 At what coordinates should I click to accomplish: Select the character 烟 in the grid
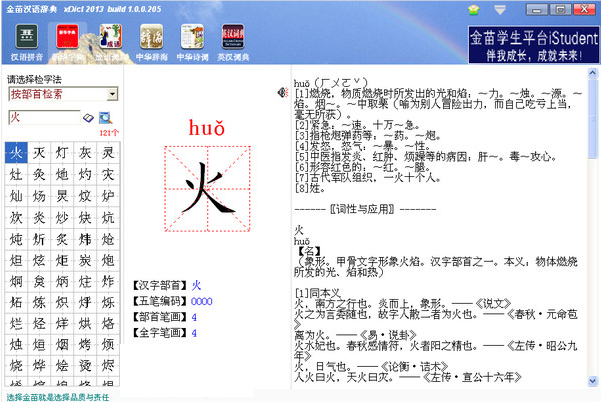point(62,345)
